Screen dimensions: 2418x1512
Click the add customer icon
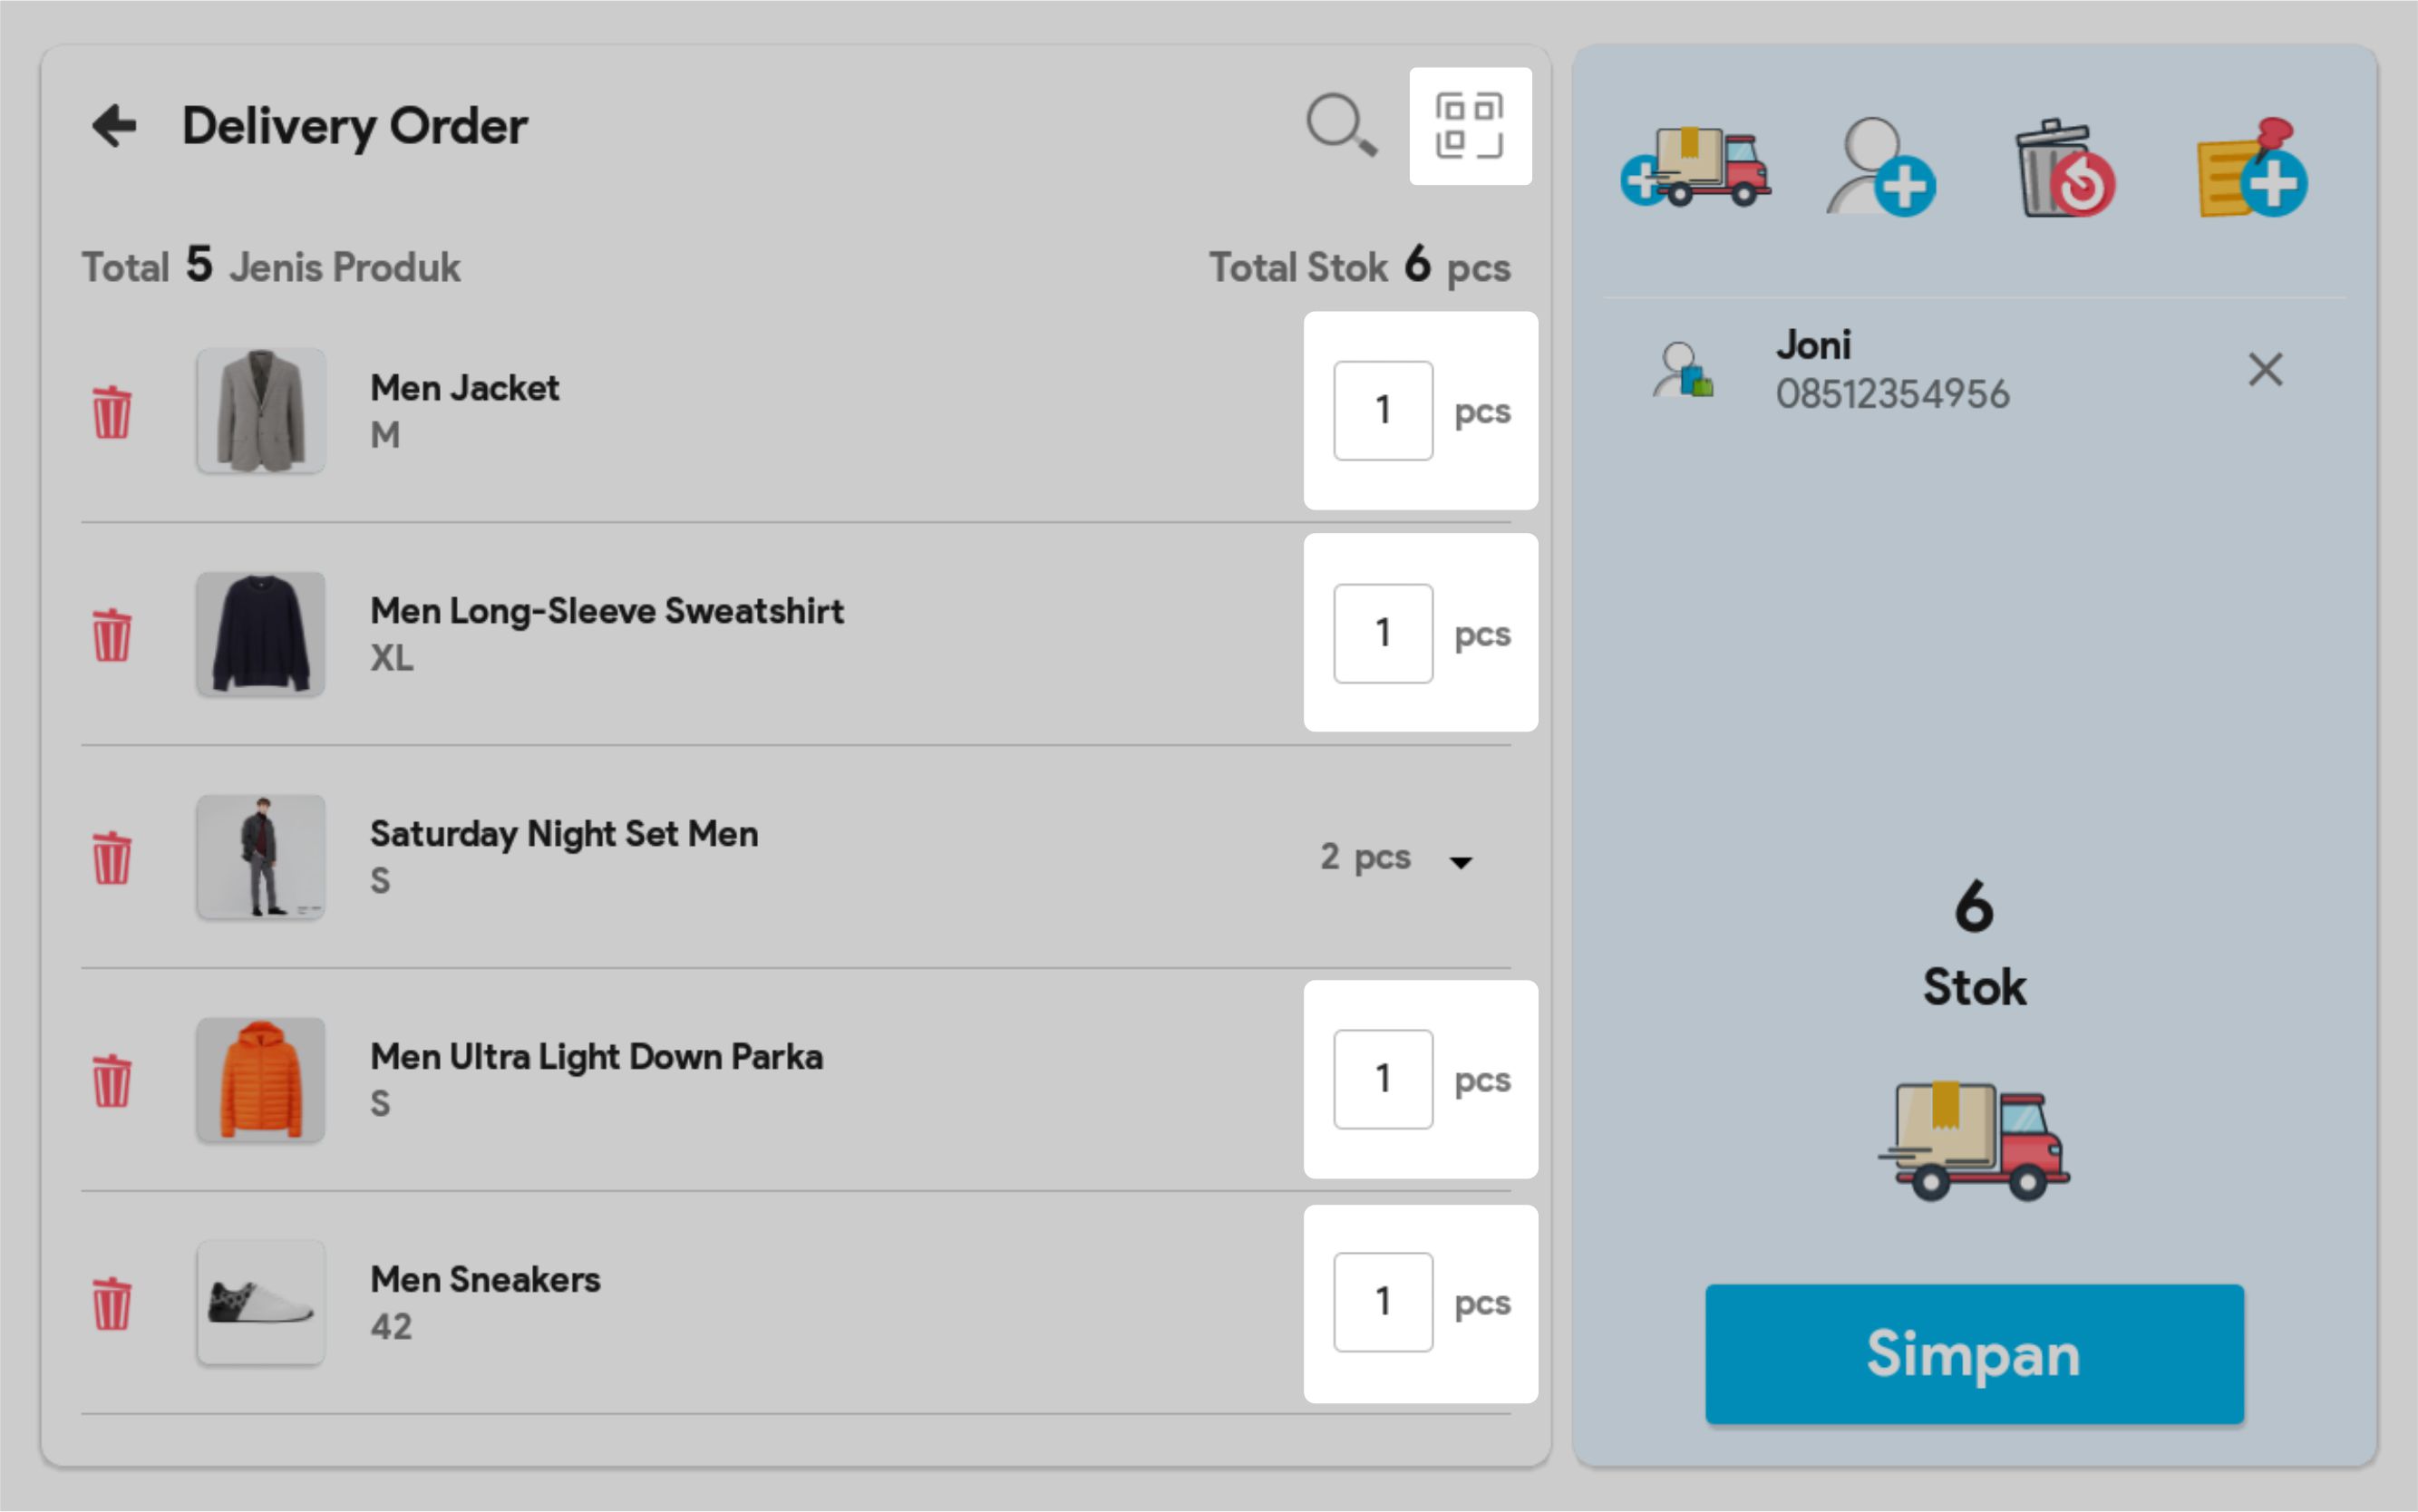click(1880, 168)
